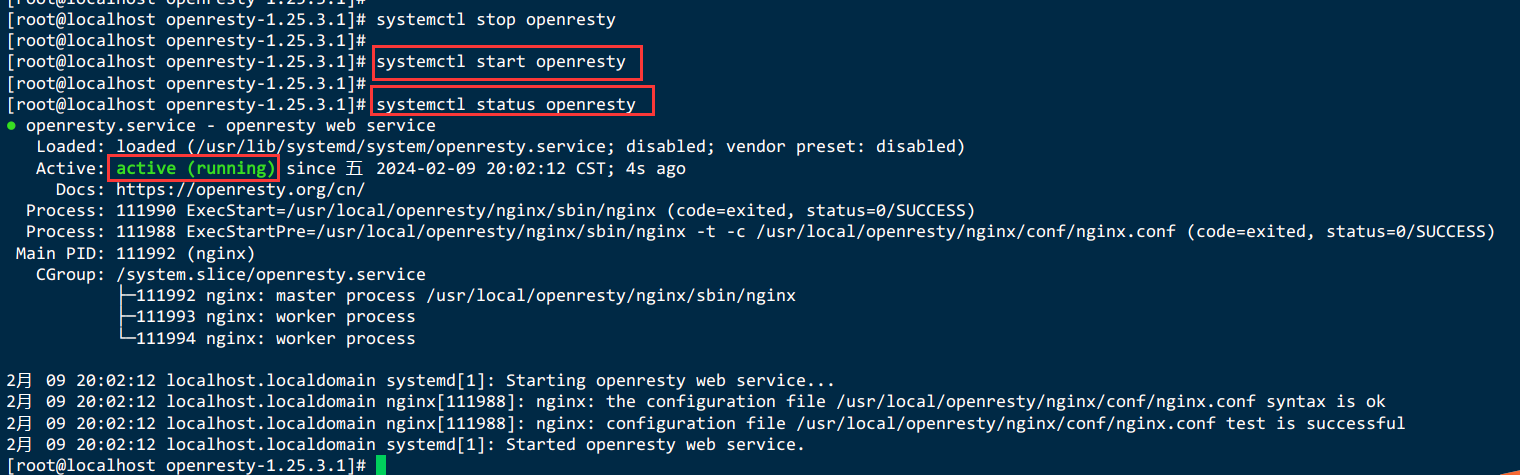1520x475 pixels.
Task: Click the 111994 nginx worker process entry
Action: tap(266, 339)
